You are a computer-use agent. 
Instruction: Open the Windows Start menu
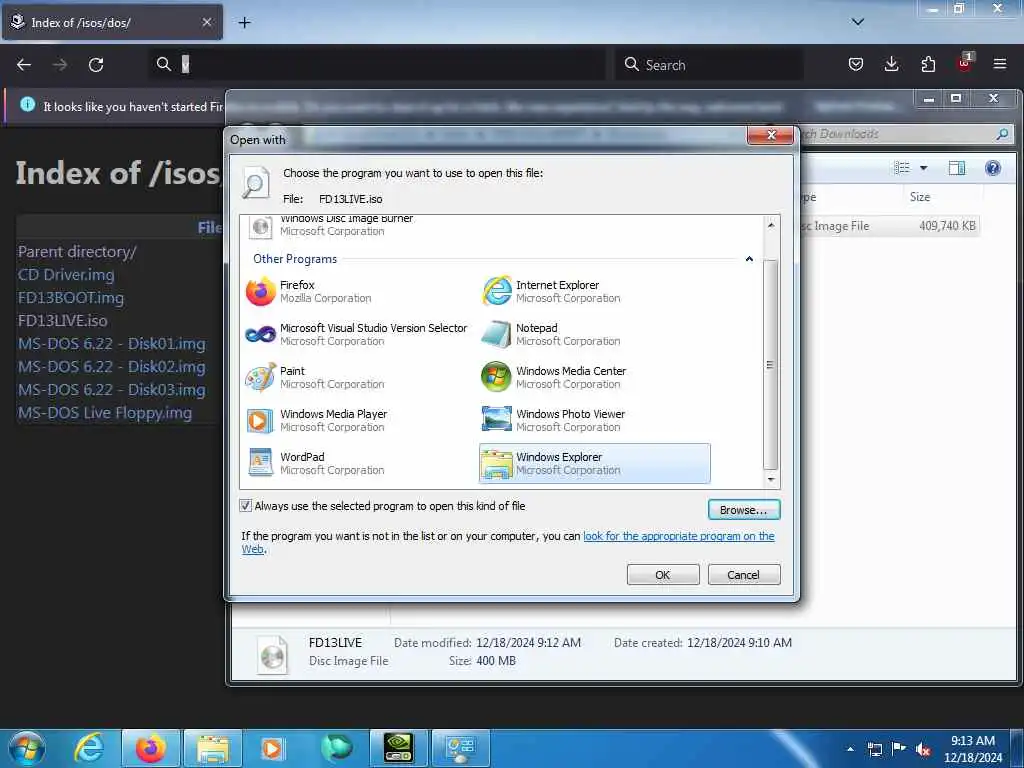(x=27, y=748)
